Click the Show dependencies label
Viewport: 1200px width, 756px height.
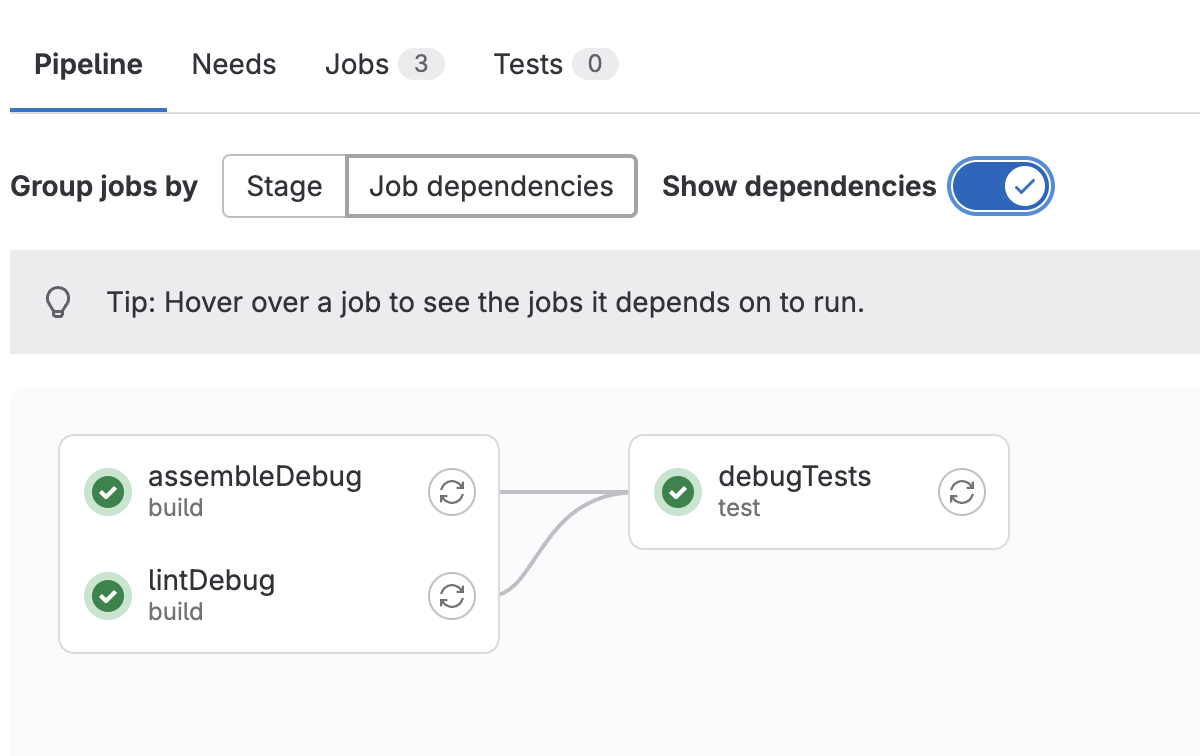799,186
